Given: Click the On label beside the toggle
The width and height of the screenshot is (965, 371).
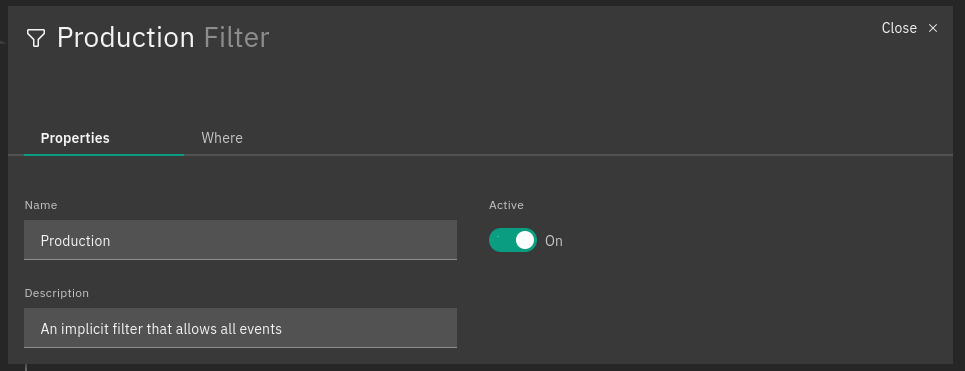Looking at the screenshot, I should click(554, 241).
